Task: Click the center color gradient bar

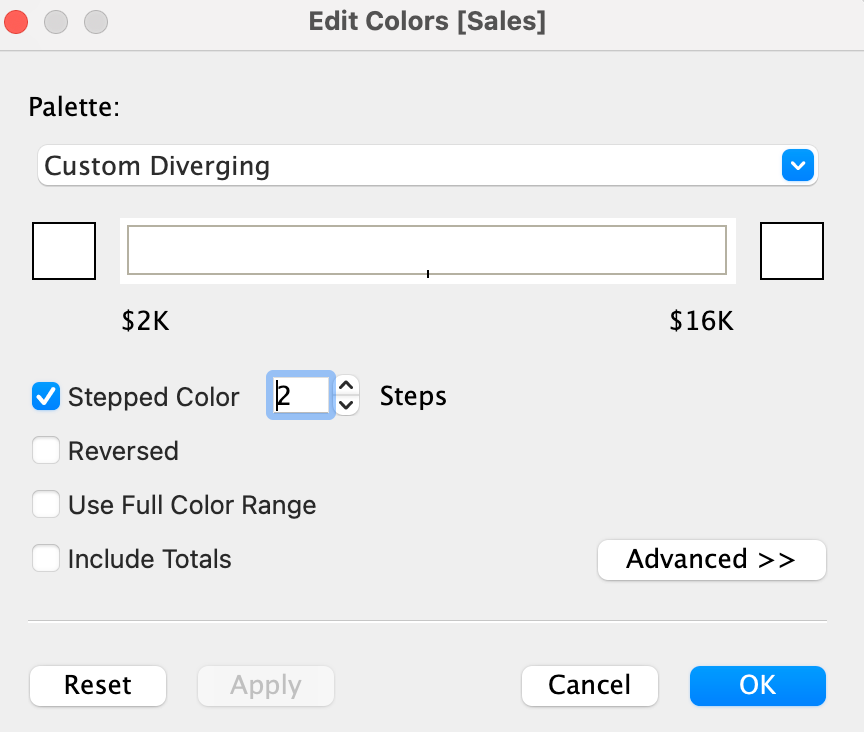Action: [x=427, y=250]
